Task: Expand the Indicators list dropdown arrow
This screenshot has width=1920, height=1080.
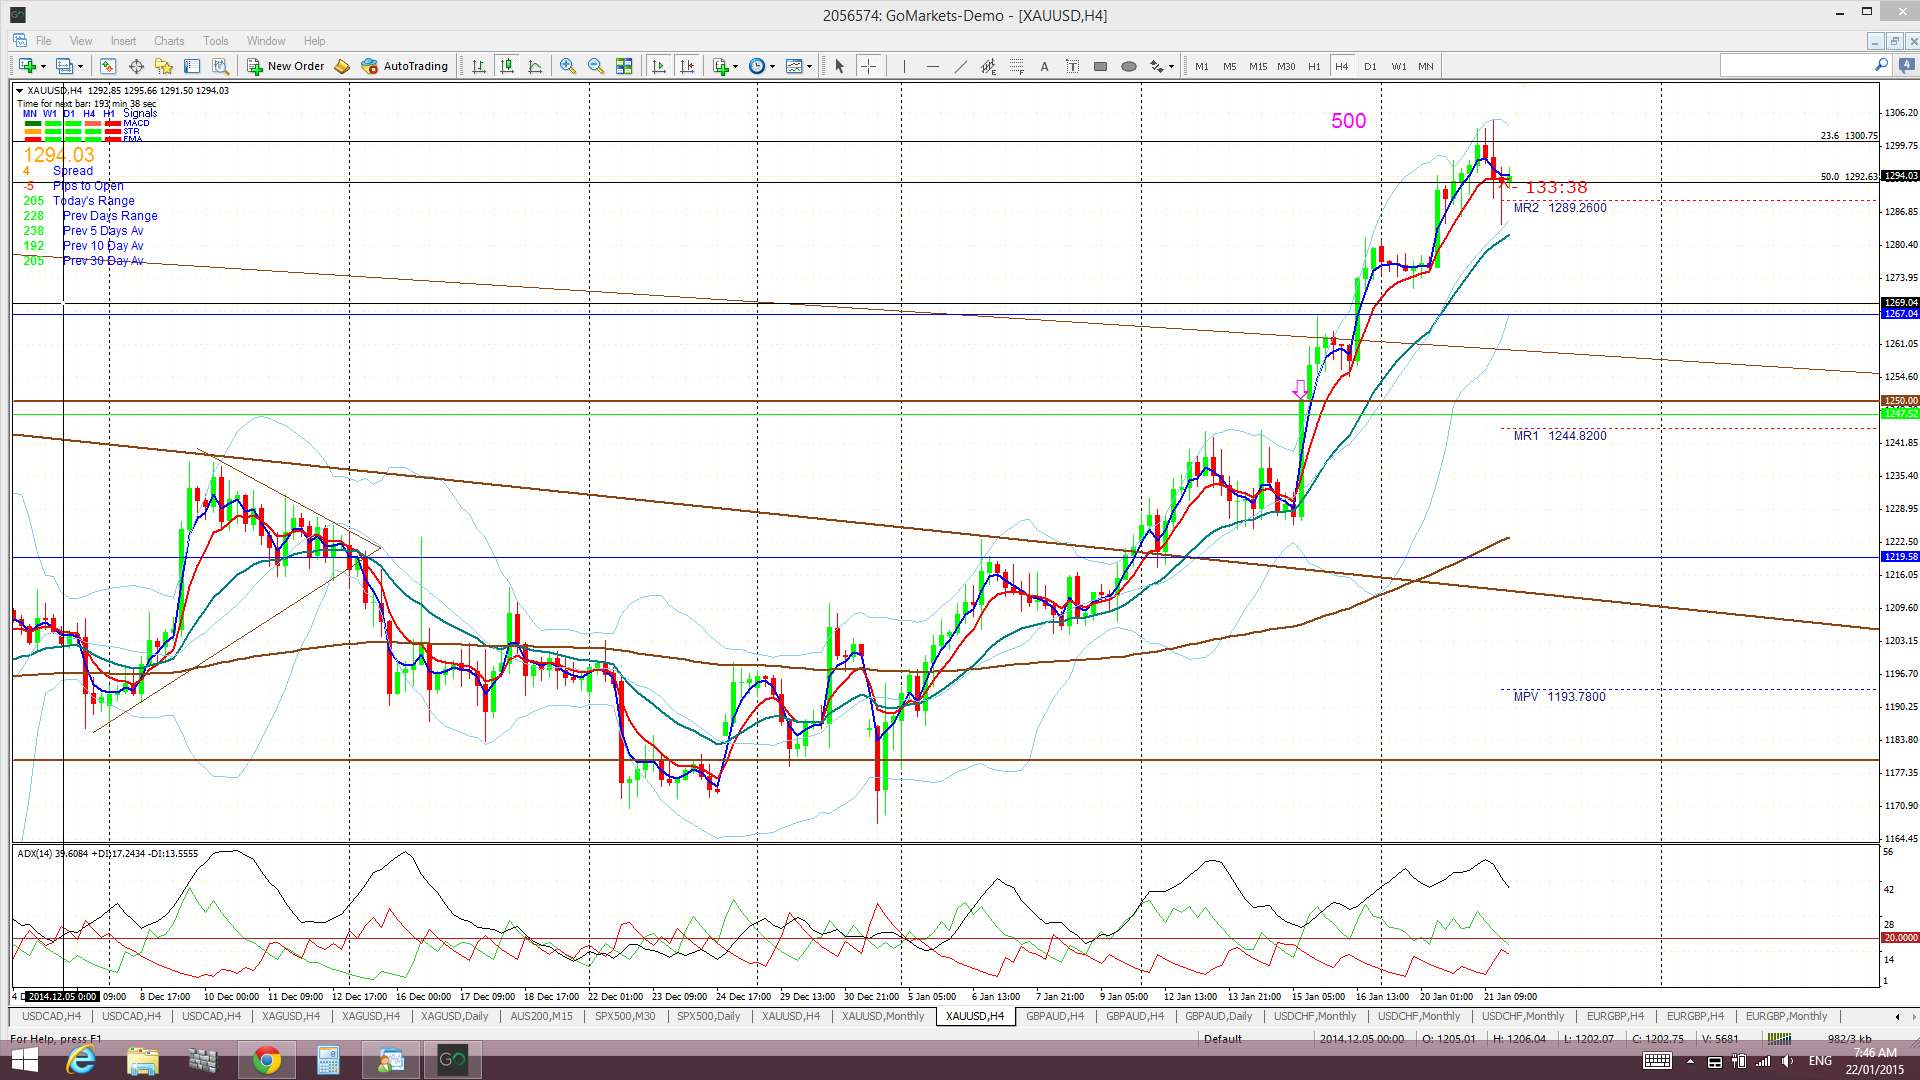Action: 735,67
